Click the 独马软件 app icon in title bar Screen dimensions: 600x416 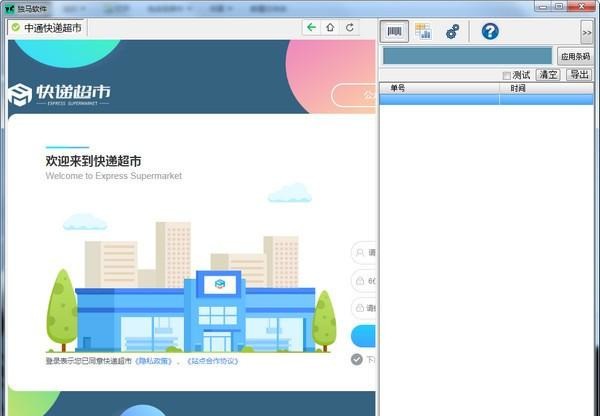click(10, 8)
